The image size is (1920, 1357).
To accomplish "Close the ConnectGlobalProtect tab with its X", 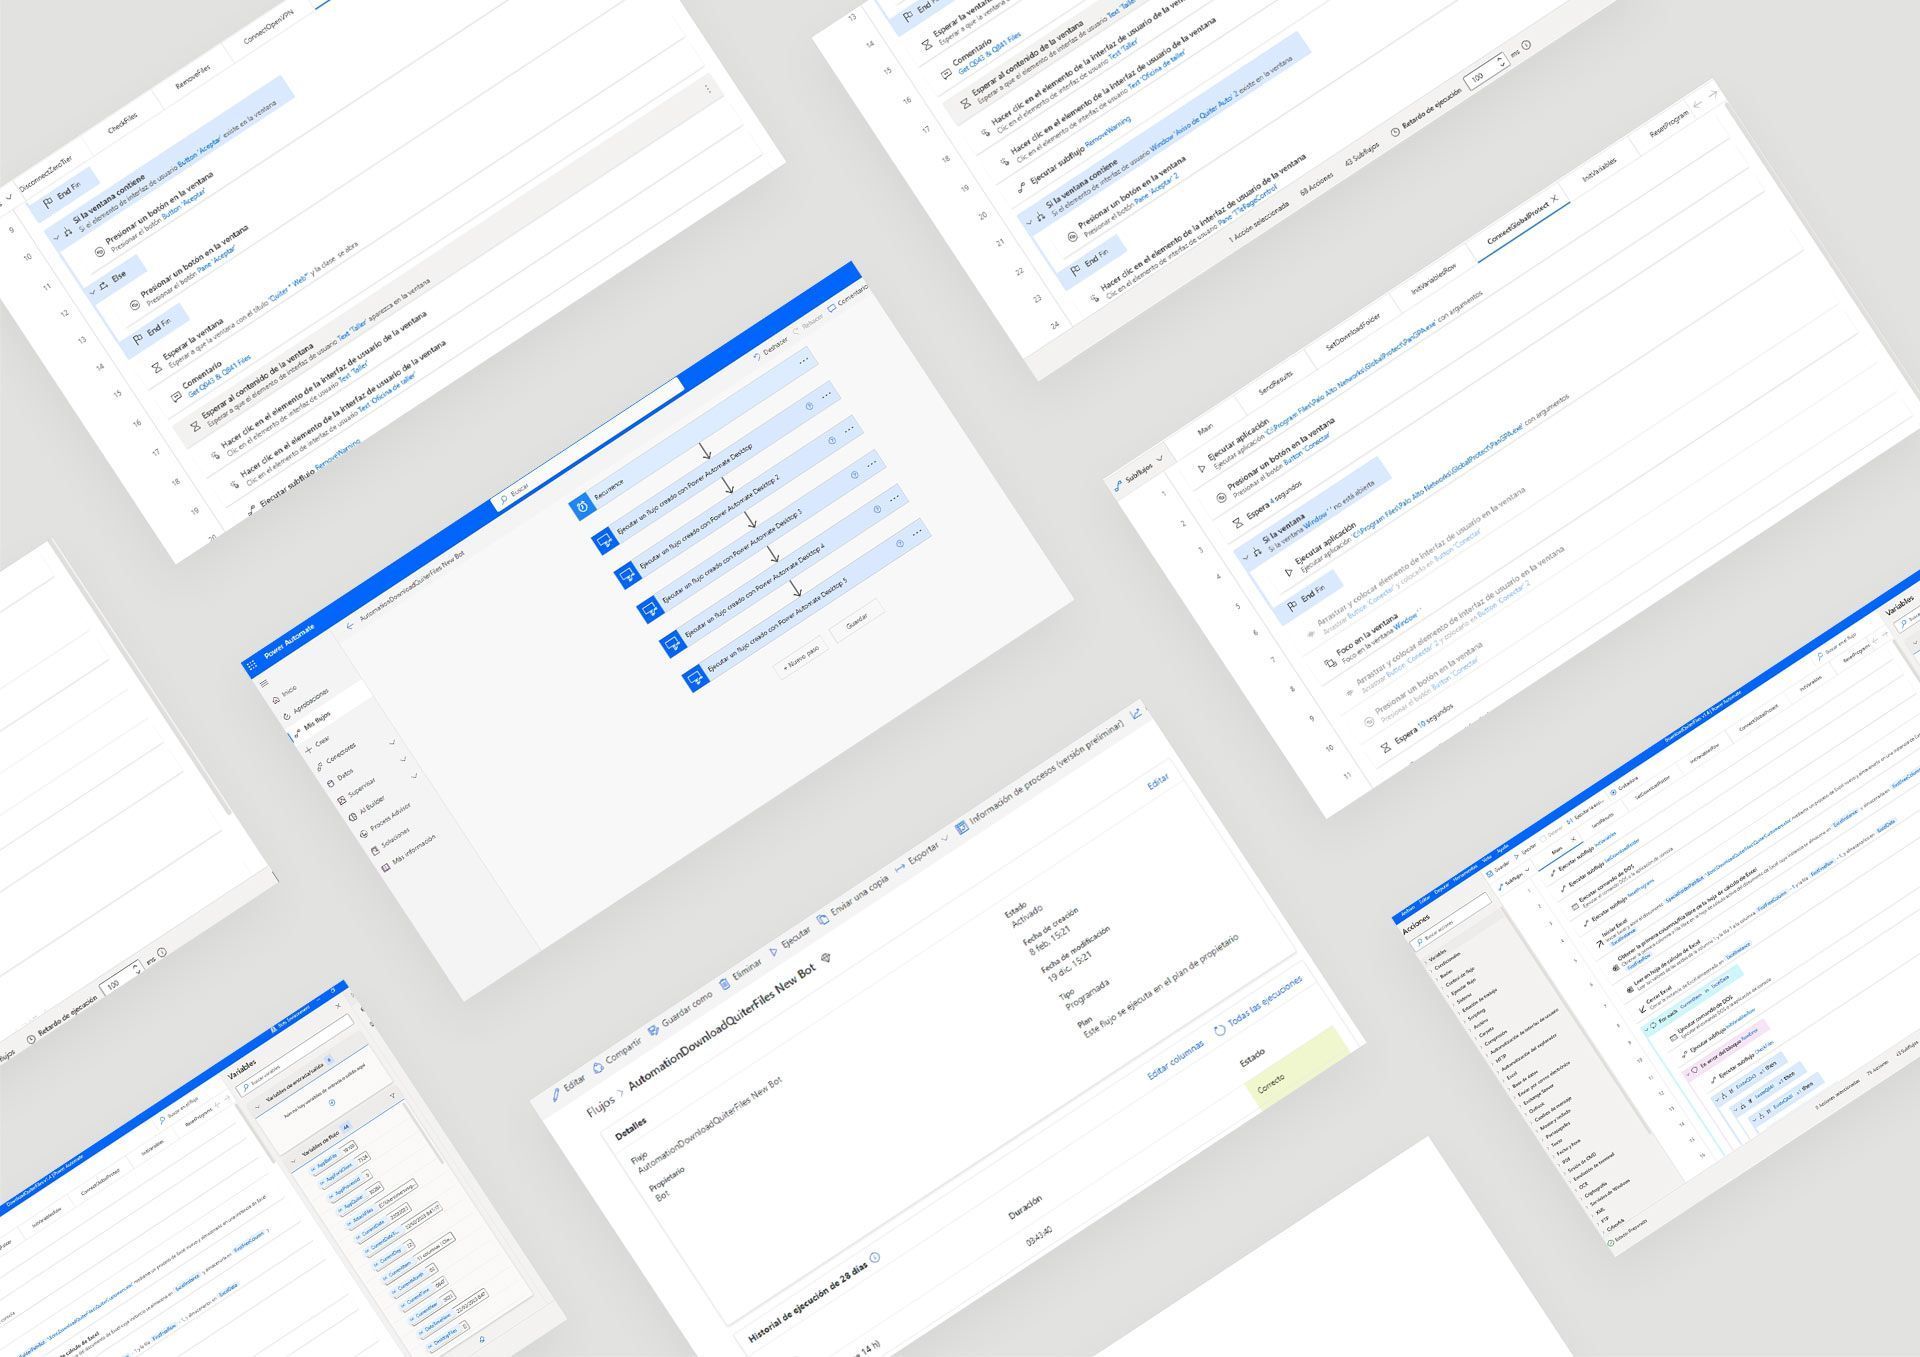I will tap(1554, 199).
